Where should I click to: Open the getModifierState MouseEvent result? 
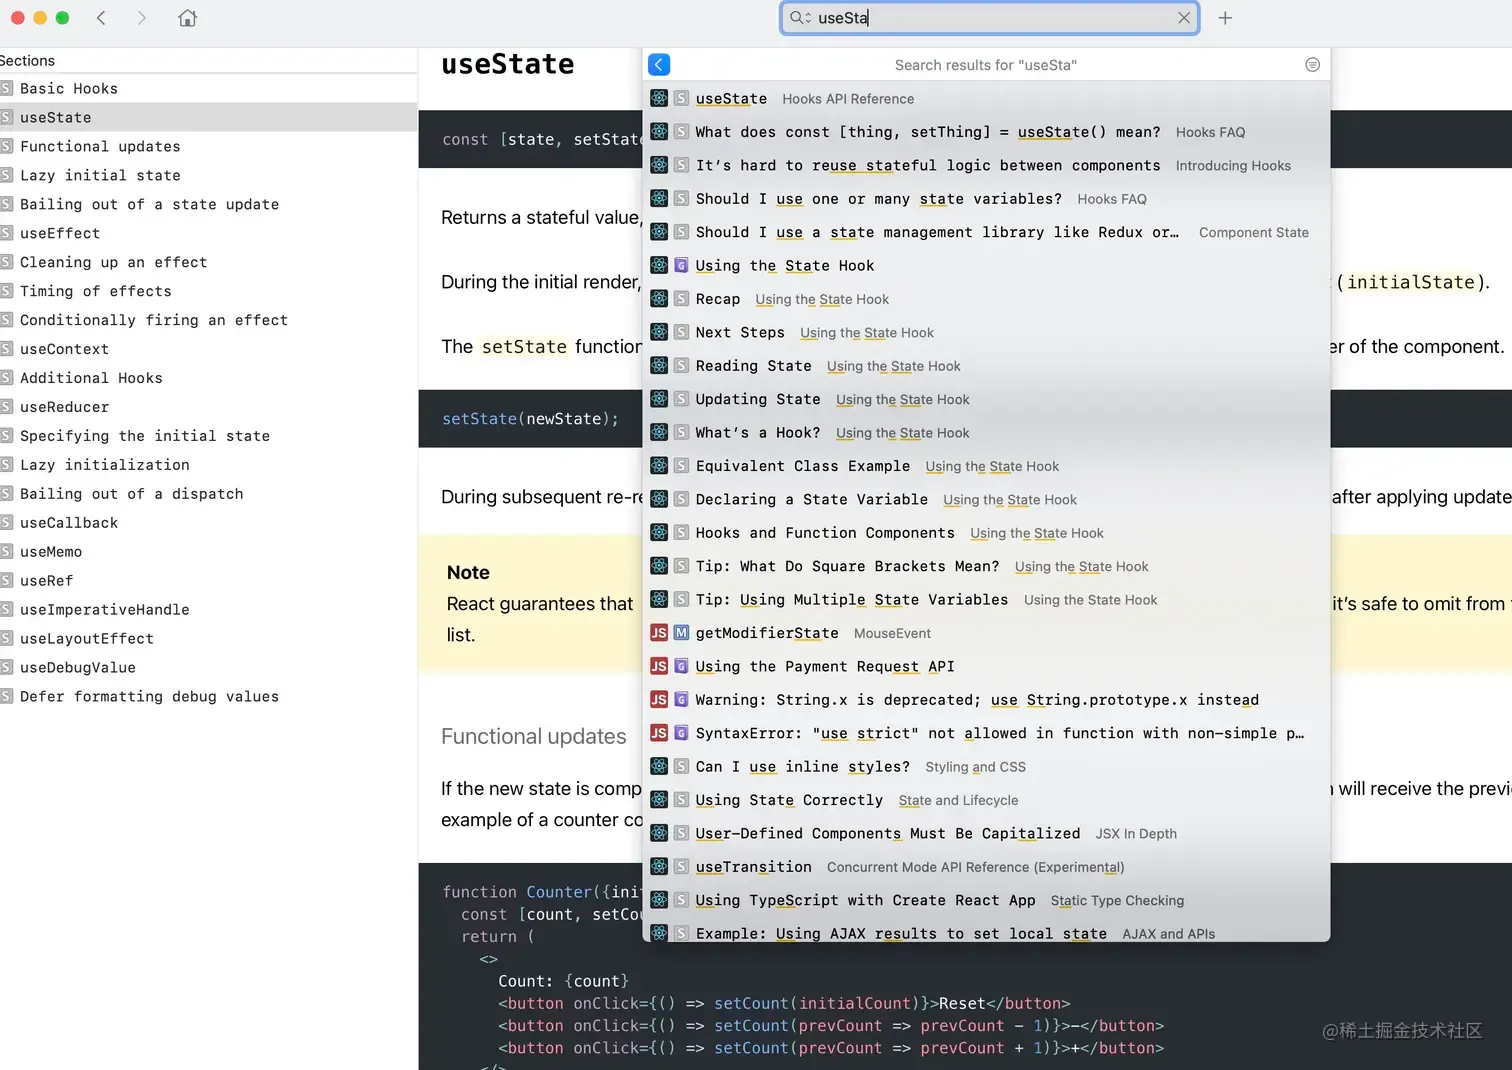point(767,633)
